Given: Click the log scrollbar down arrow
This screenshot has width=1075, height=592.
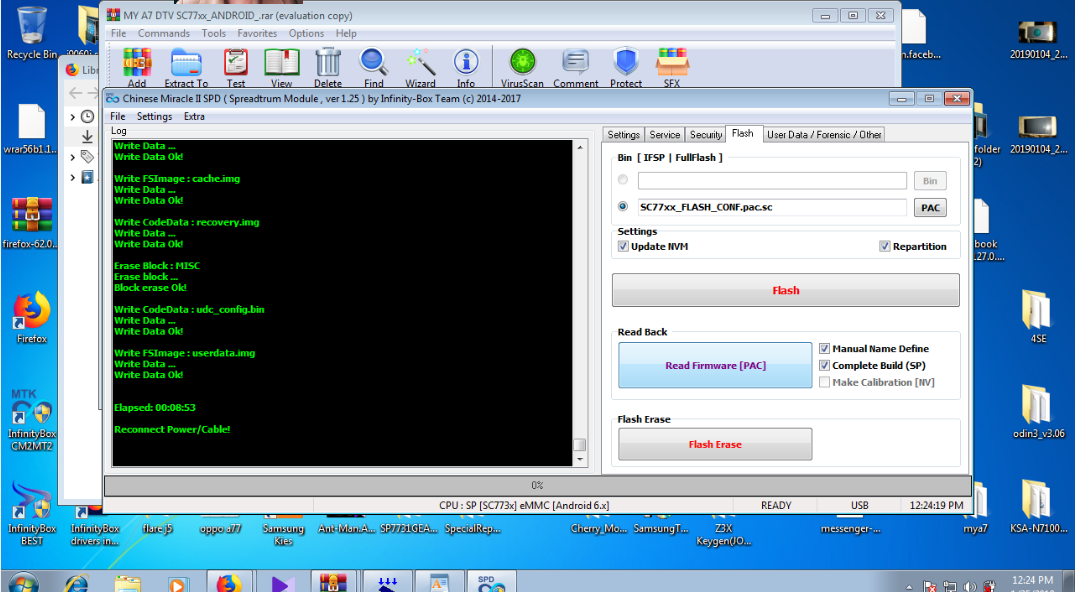Looking at the screenshot, I should pos(580,460).
